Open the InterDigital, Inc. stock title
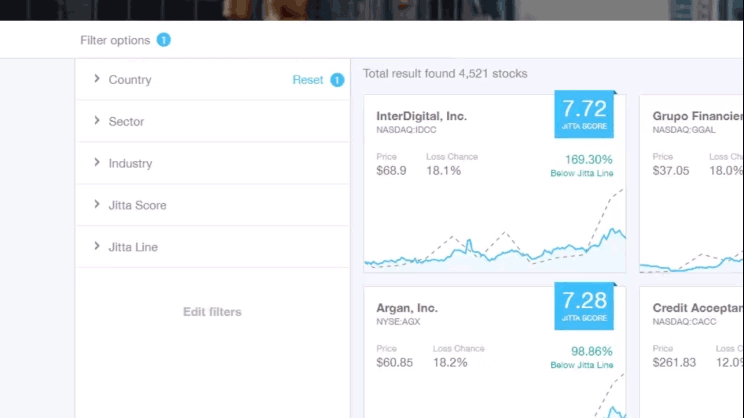 [x=421, y=116]
